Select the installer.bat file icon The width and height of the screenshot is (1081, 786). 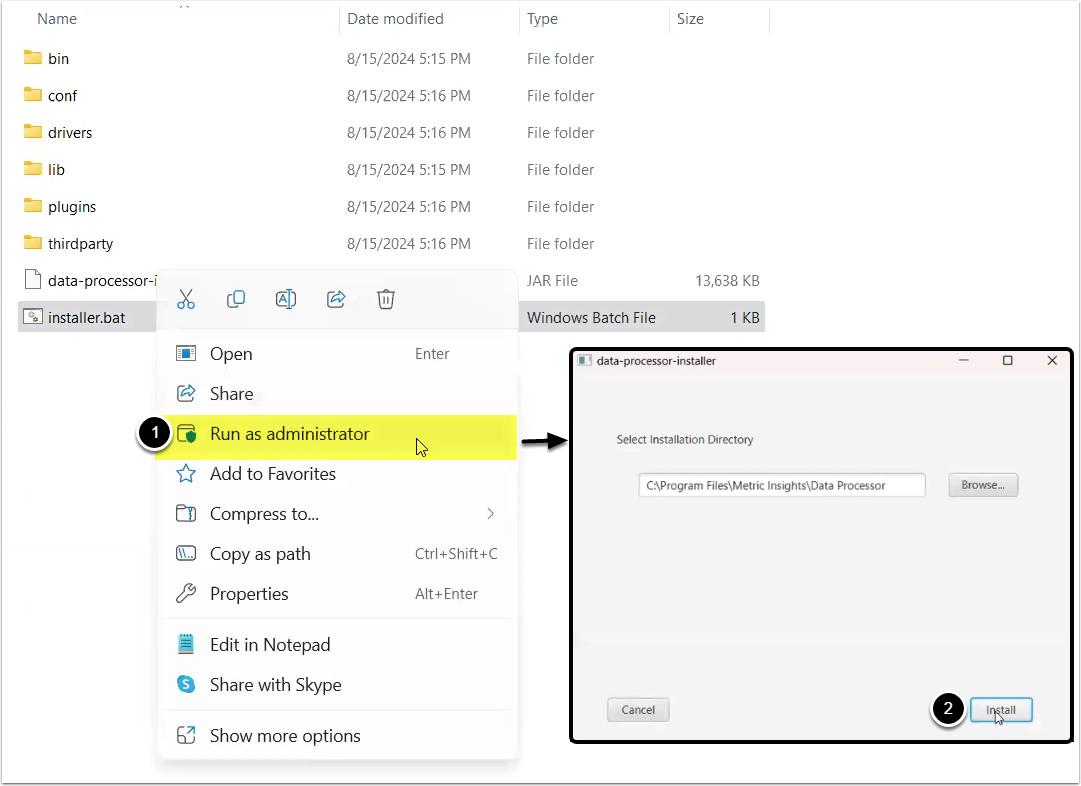pyautogui.click(x=32, y=318)
